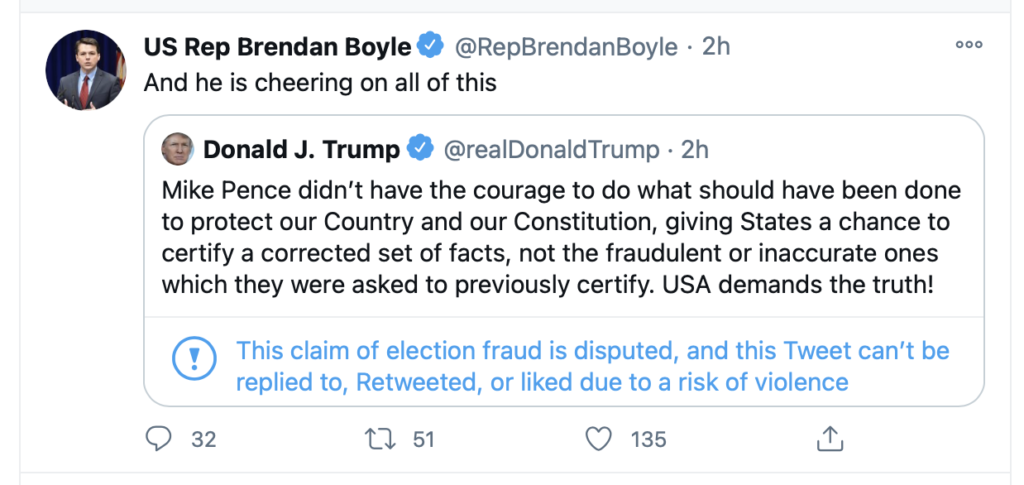Click Boyle's tweet 2h timestamp
The width and height of the screenshot is (1024, 485).
pos(716,47)
